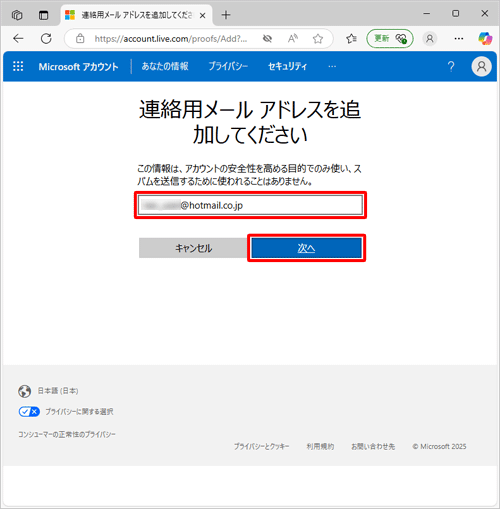Open コンシューマーの正常性のプライバシー link
This screenshot has height=509, width=500.
(67, 434)
